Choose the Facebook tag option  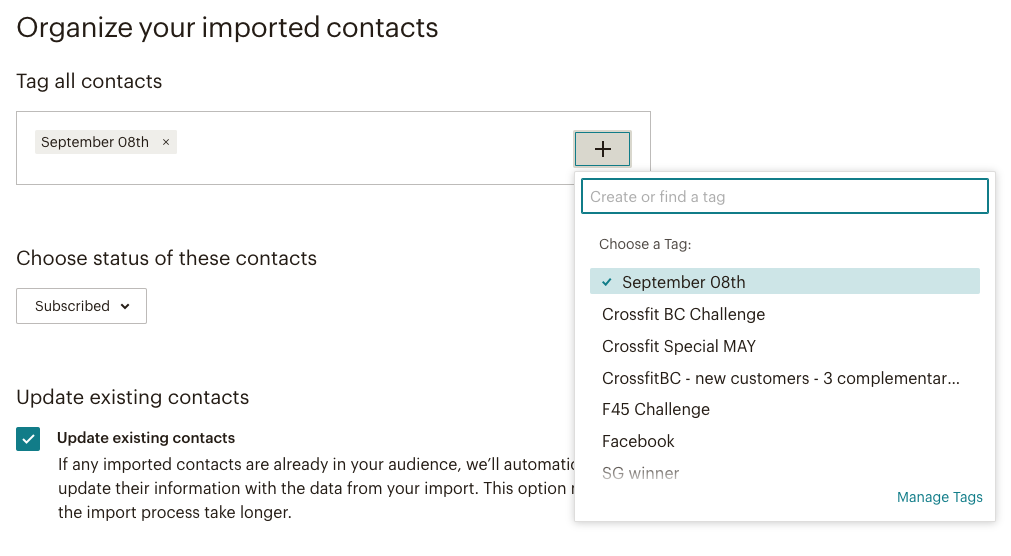tap(638, 441)
